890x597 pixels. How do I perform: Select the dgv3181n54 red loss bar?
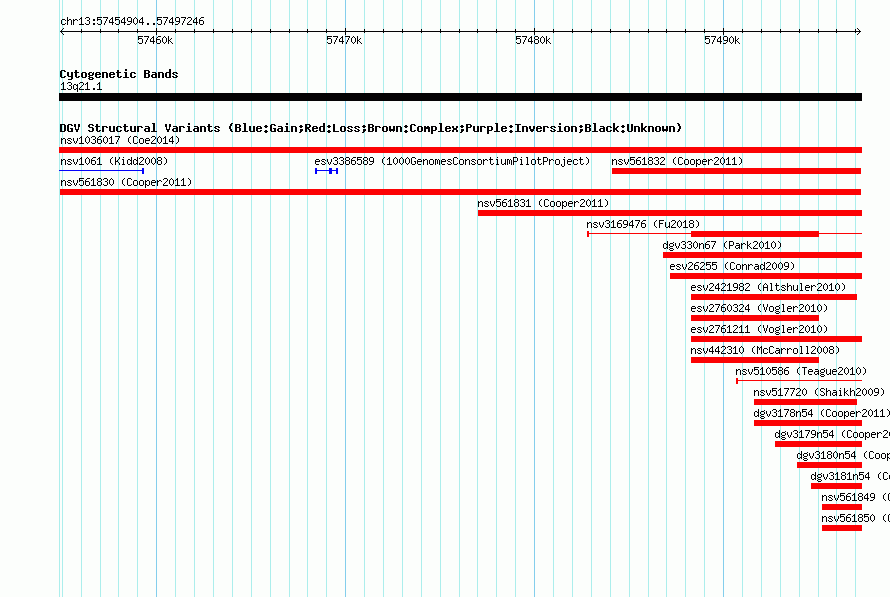click(837, 486)
